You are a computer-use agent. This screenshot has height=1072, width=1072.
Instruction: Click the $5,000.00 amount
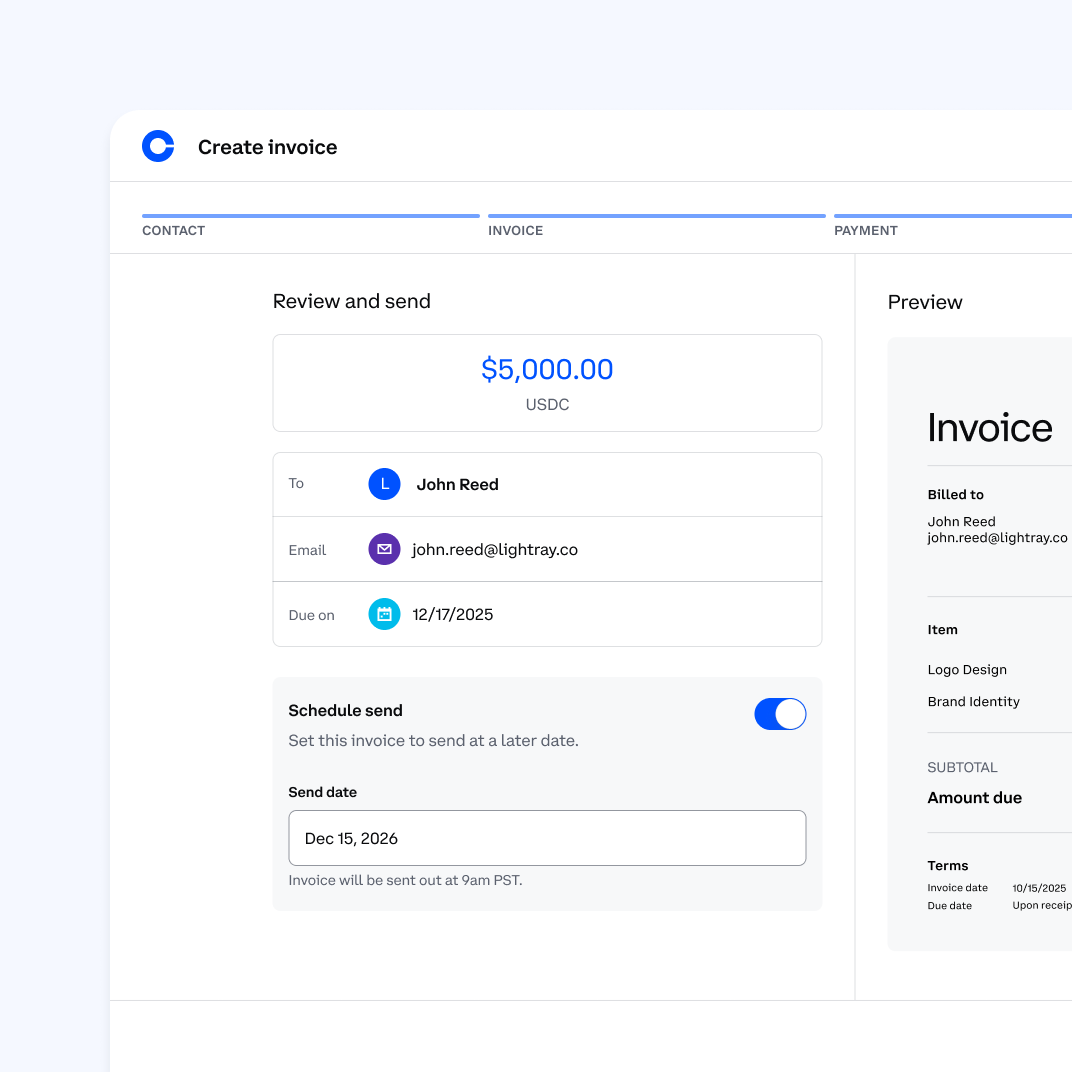[547, 369]
